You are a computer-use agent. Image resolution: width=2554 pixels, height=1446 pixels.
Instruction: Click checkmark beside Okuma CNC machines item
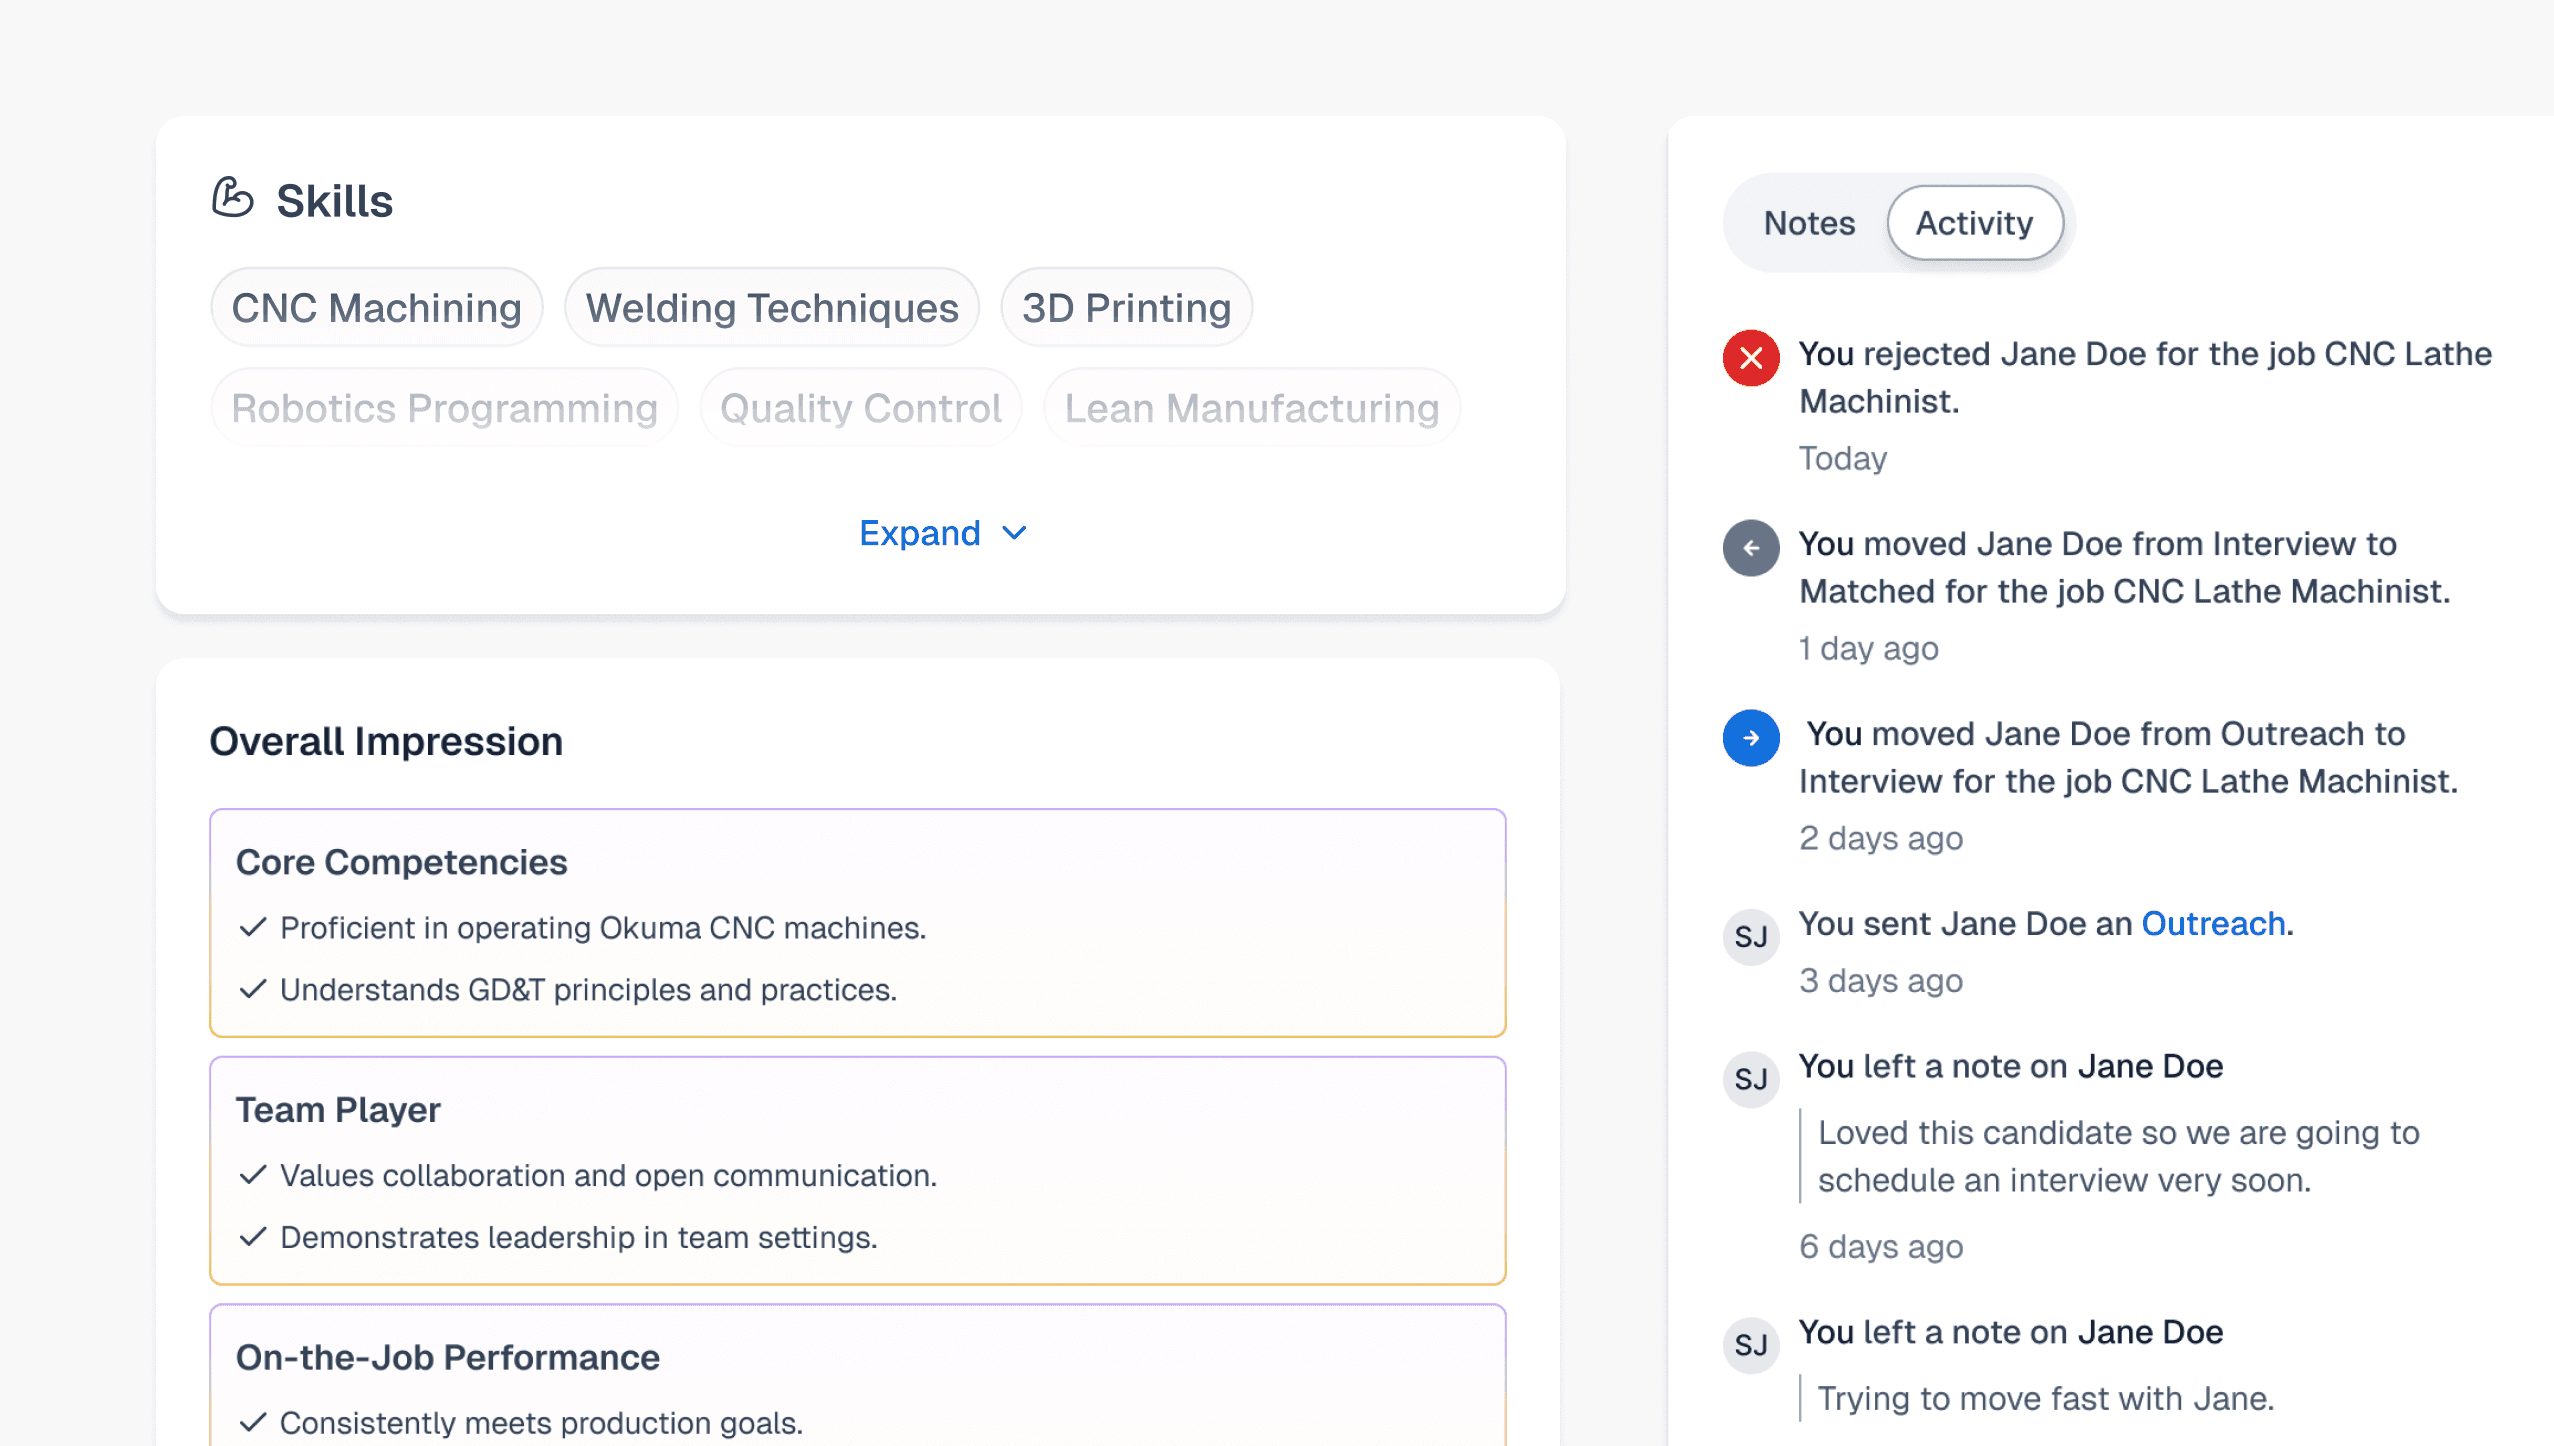point(253,928)
